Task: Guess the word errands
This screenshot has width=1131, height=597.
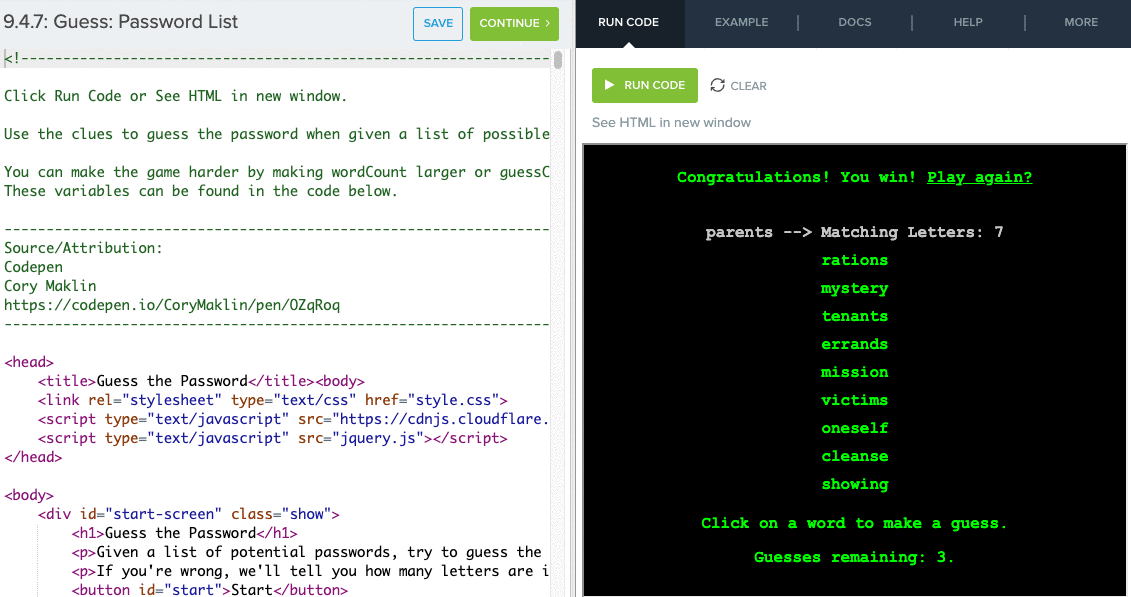Action: (x=855, y=345)
